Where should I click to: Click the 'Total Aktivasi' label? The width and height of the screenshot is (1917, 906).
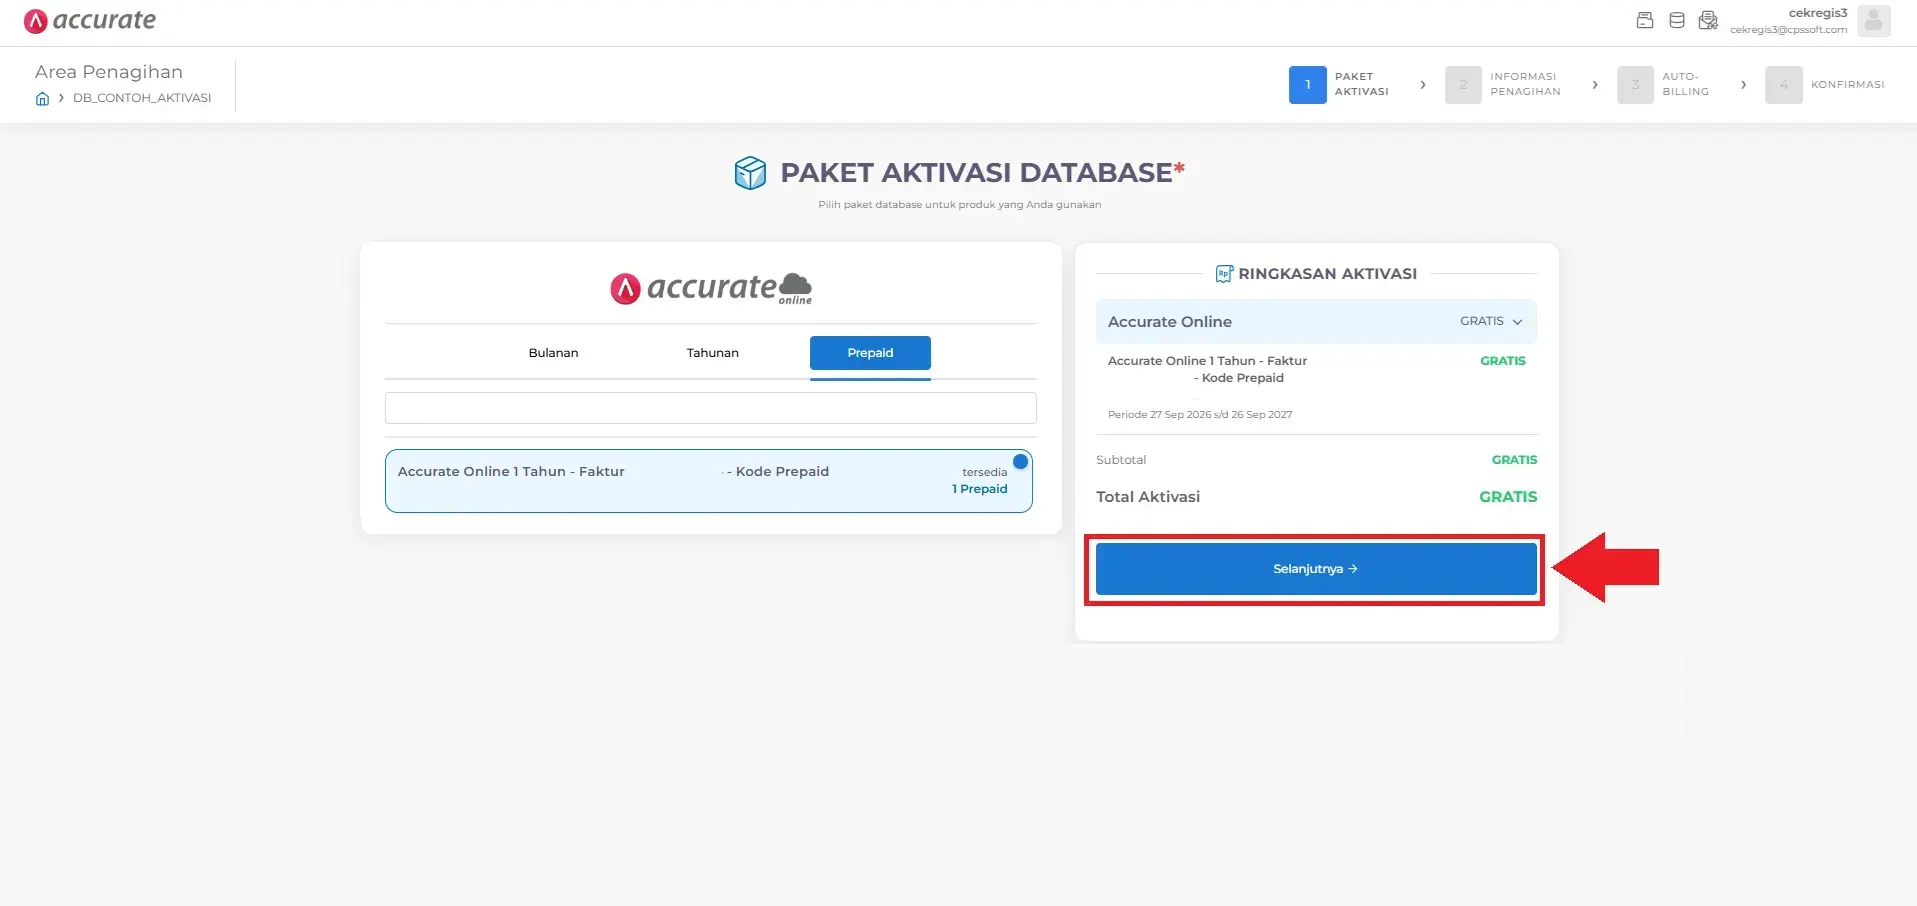(x=1148, y=497)
